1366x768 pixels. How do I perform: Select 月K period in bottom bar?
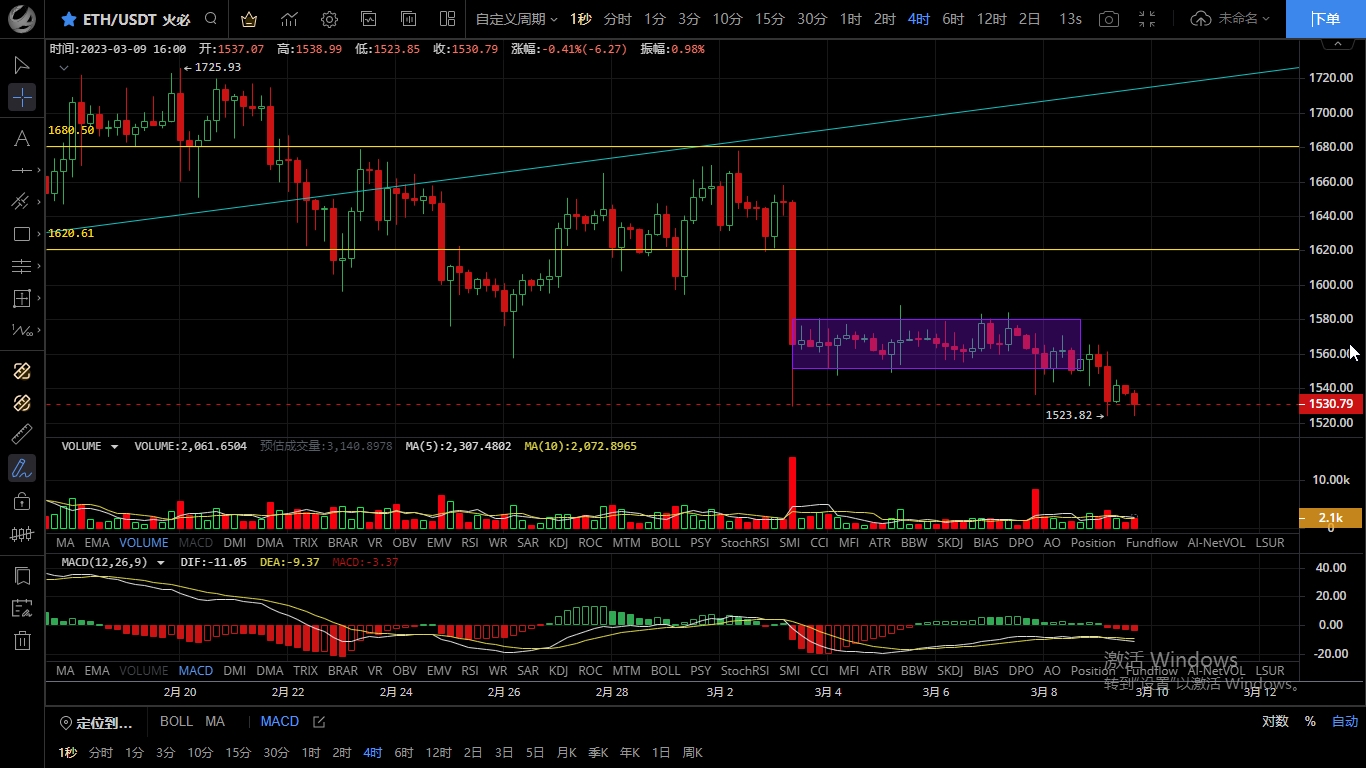567,753
